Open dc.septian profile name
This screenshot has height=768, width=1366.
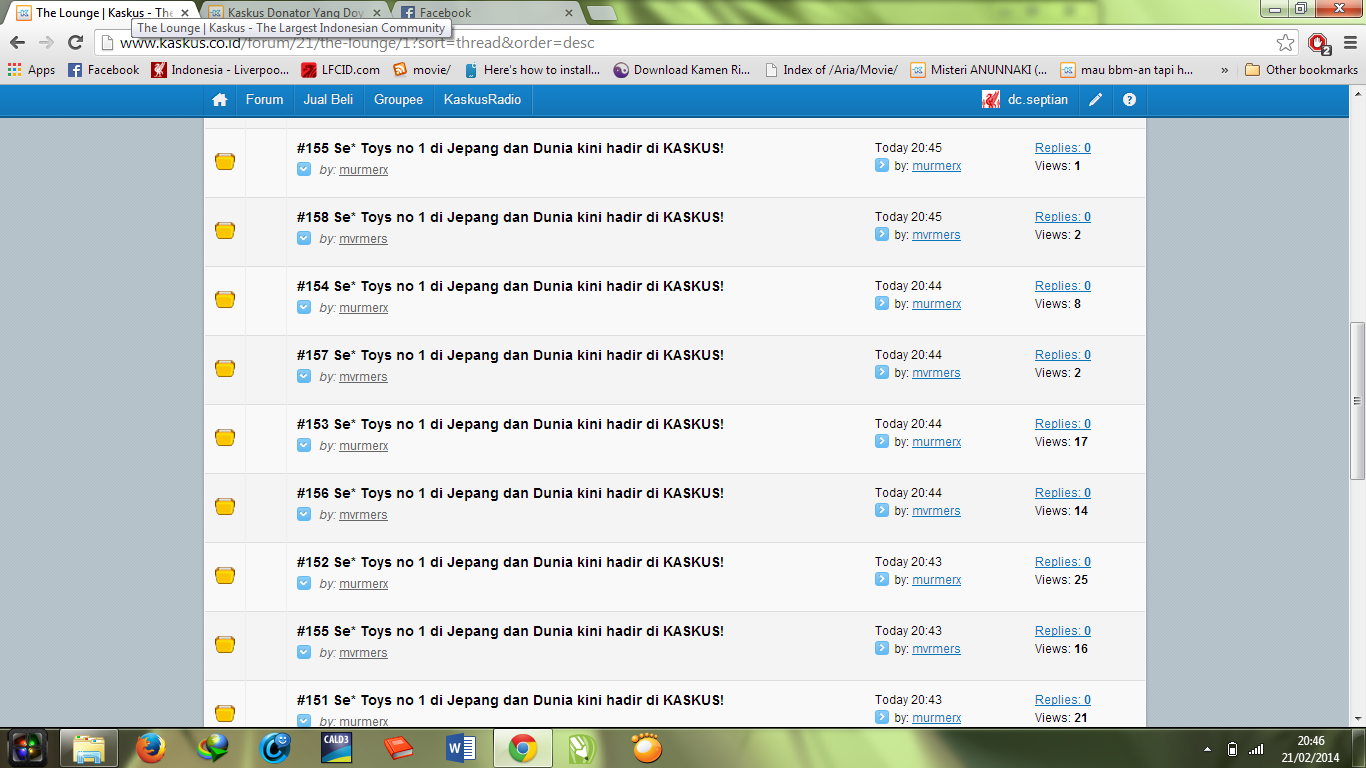click(1038, 100)
